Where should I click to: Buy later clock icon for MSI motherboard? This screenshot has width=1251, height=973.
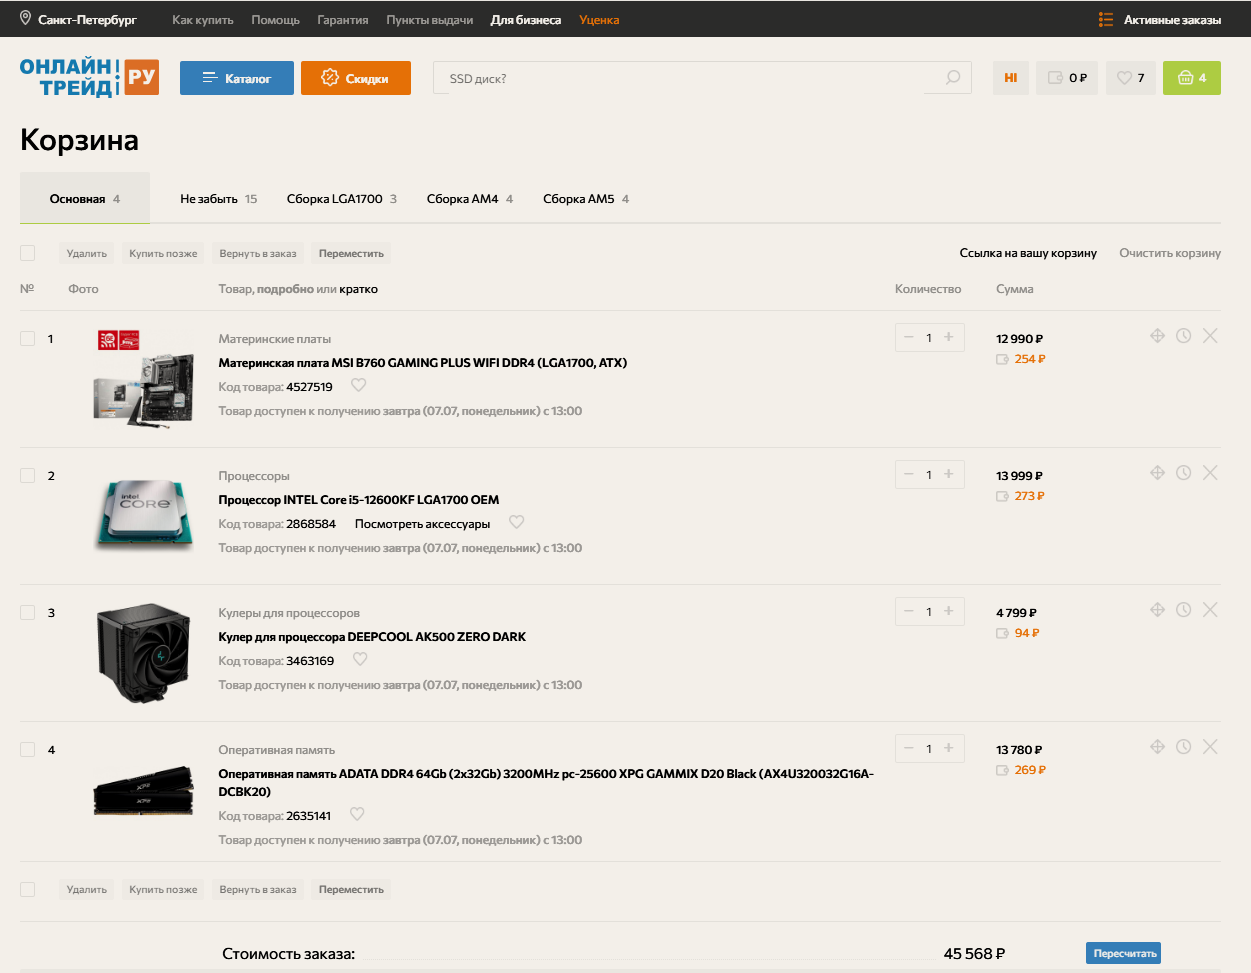coord(1183,336)
